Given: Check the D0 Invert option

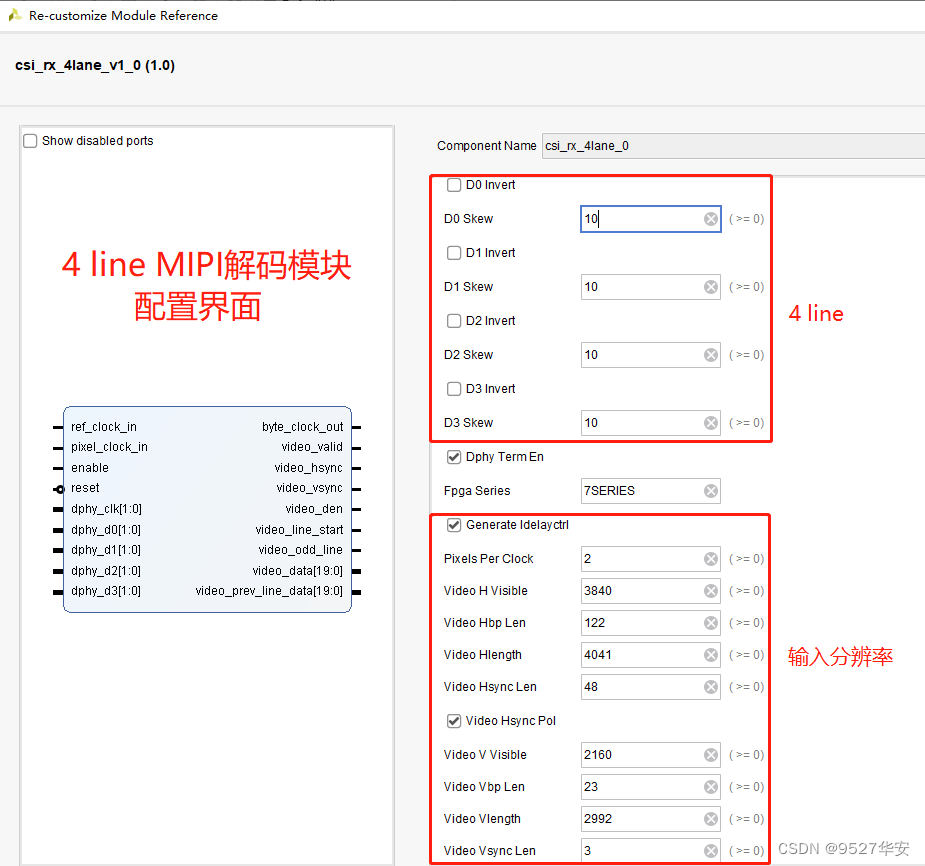Looking at the screenshot, I should click(x=454, y=185).
